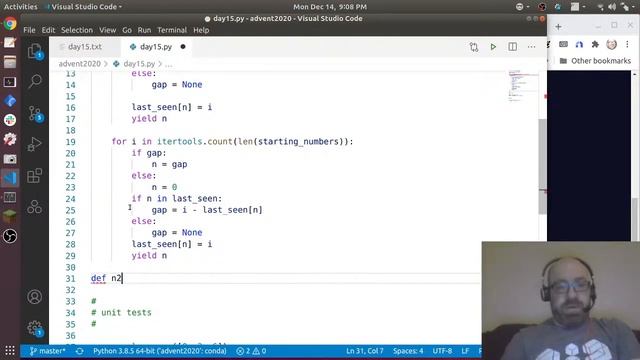This screenshot has width=640, height=360.
Task: Open Chrome three-dot menu
Action: tap(627, 44)
